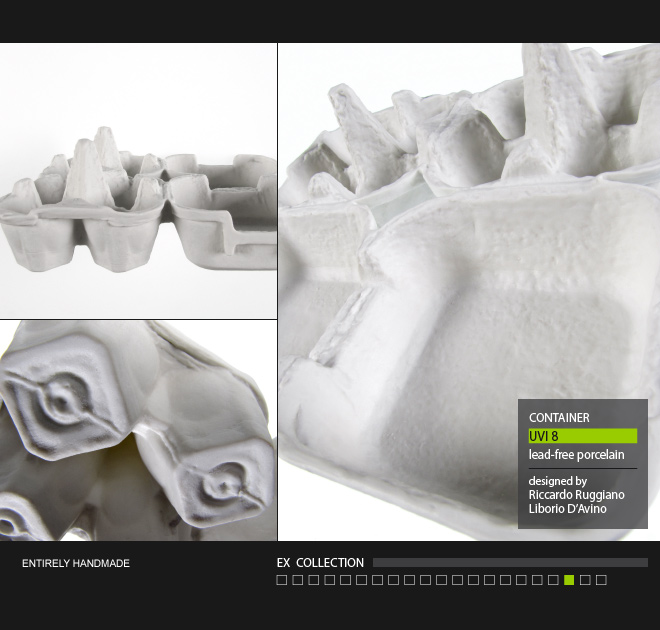The image size is (660, 630).
Task: Select the second collection pager square
Action: 298,580
